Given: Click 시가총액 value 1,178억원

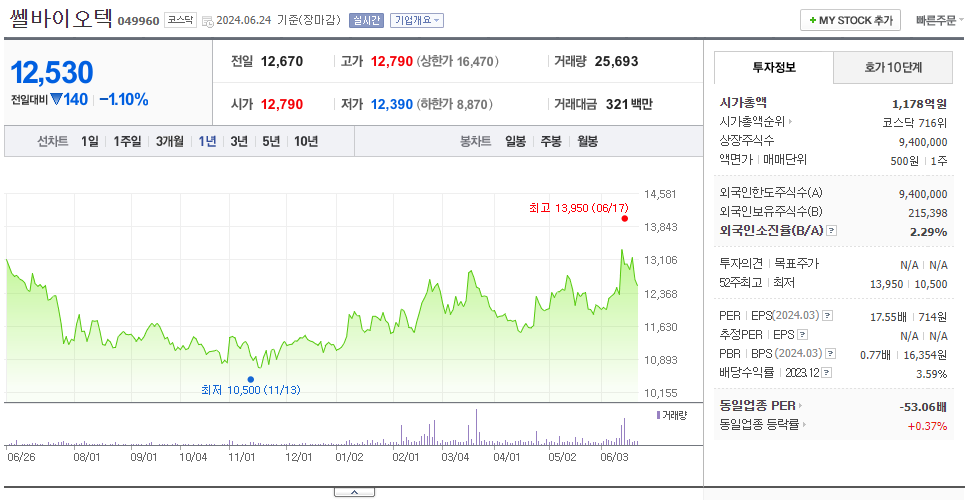Looking at the screenshot, I should tap(920, 104).
